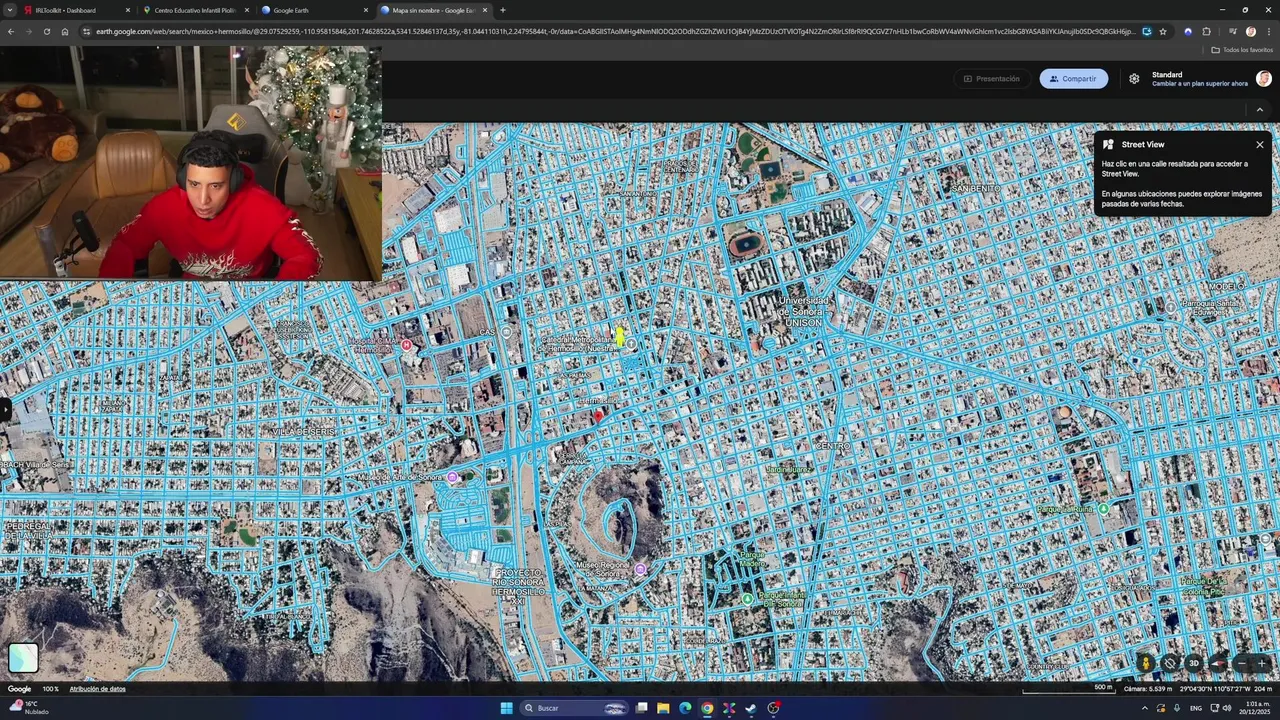The image size is (1280, 720).
Task: Click the browser home button
Action: (64, 31)
